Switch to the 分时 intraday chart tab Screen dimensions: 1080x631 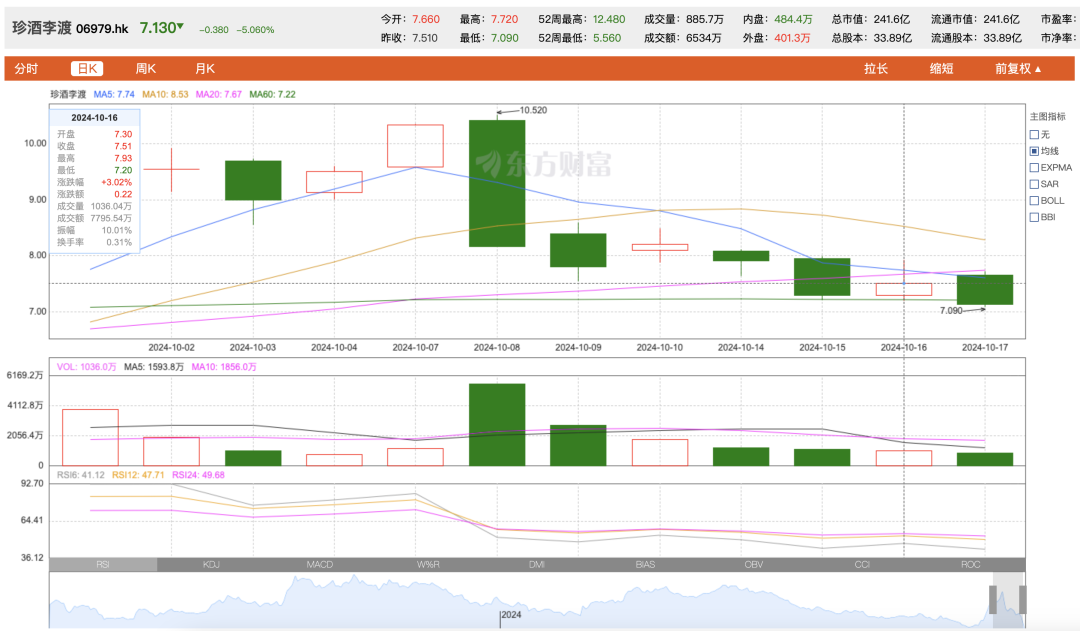[x=26, y=69]
